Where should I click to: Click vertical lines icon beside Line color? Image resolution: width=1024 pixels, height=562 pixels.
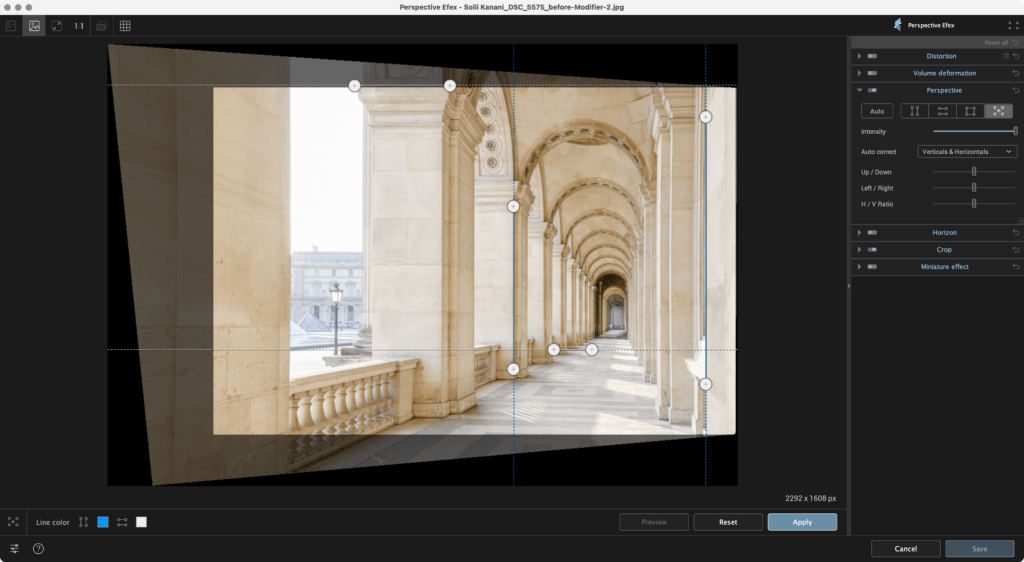[84, 522]
